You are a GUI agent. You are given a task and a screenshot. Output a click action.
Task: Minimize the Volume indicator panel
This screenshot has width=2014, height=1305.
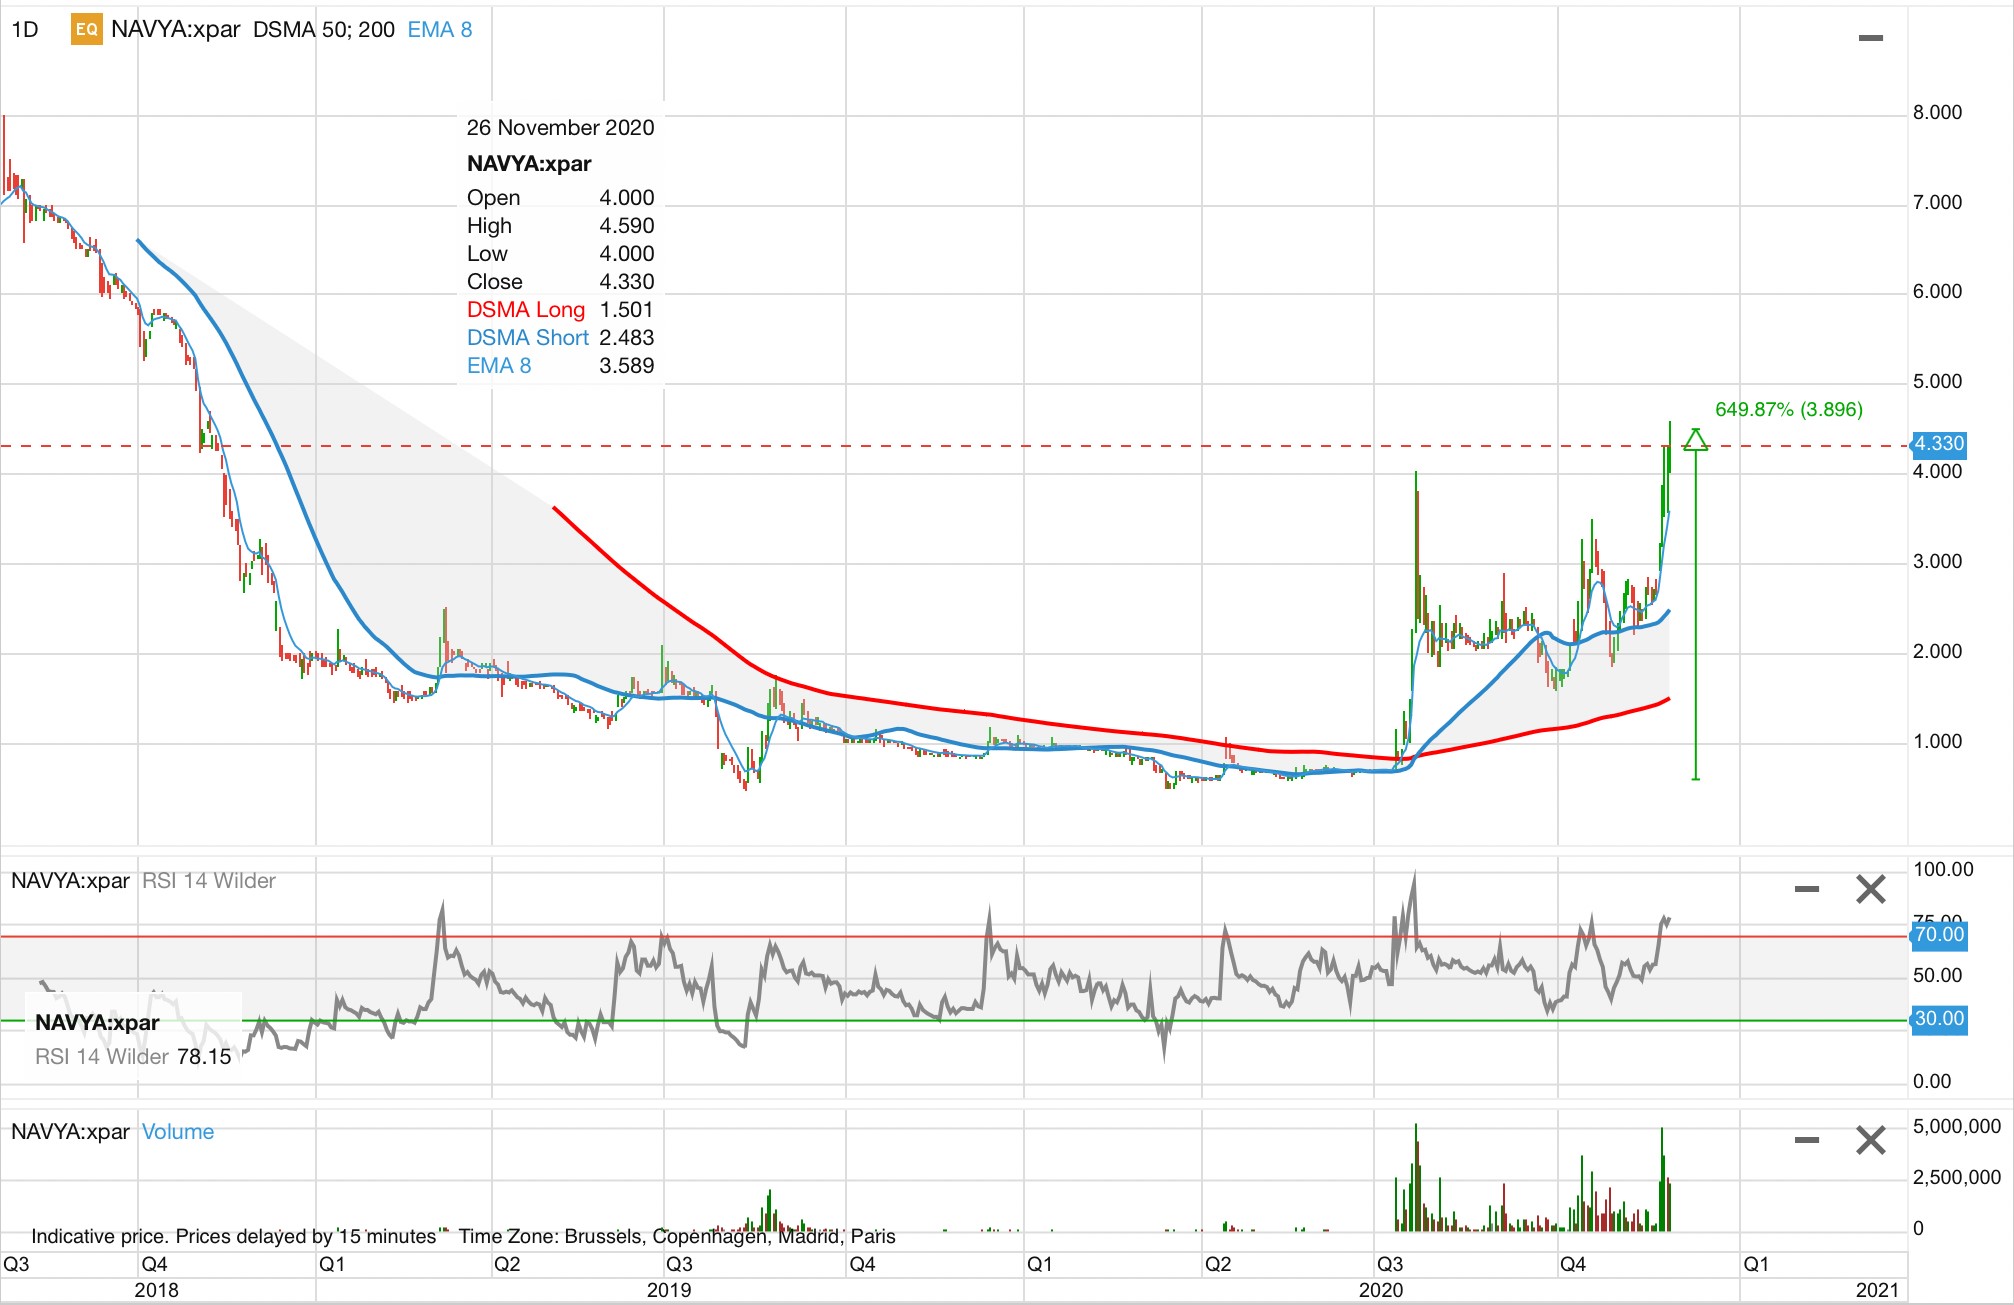(x=1806, y=1139)
